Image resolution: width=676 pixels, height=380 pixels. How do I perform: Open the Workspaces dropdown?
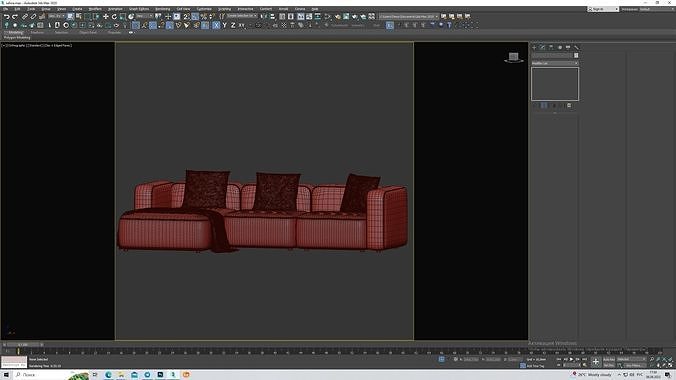(x=656, y=9)
